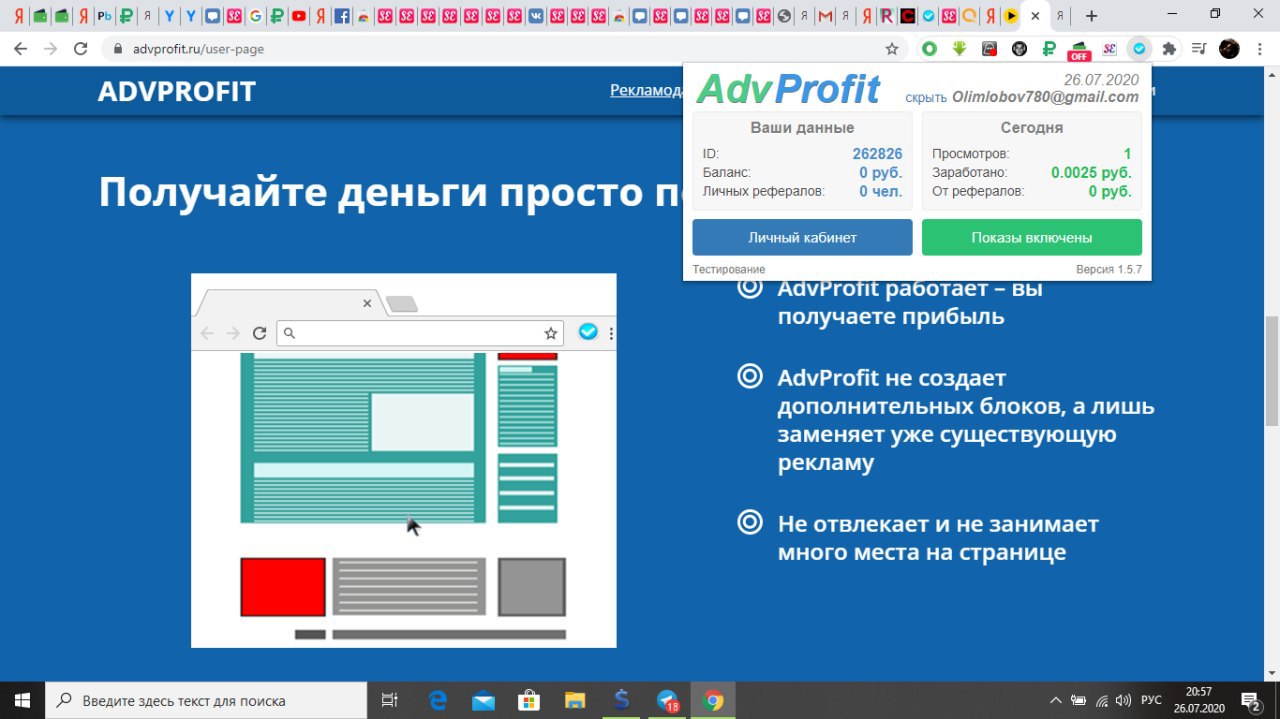The height and width of the screenshot is (719, 1280).
Task: Click the ID value 262826
Action: point(877,154)
